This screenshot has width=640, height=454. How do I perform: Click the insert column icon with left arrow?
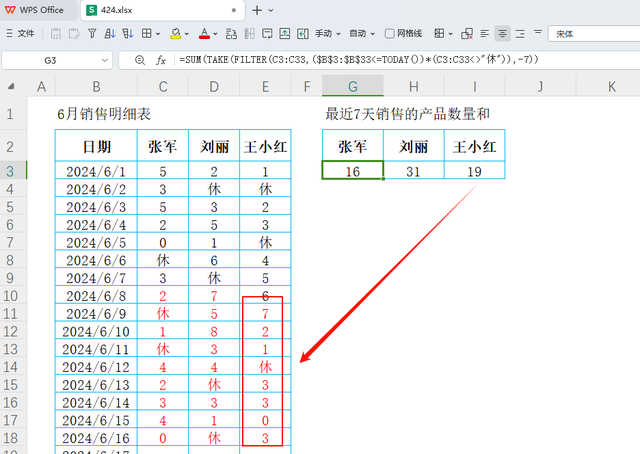303,33
